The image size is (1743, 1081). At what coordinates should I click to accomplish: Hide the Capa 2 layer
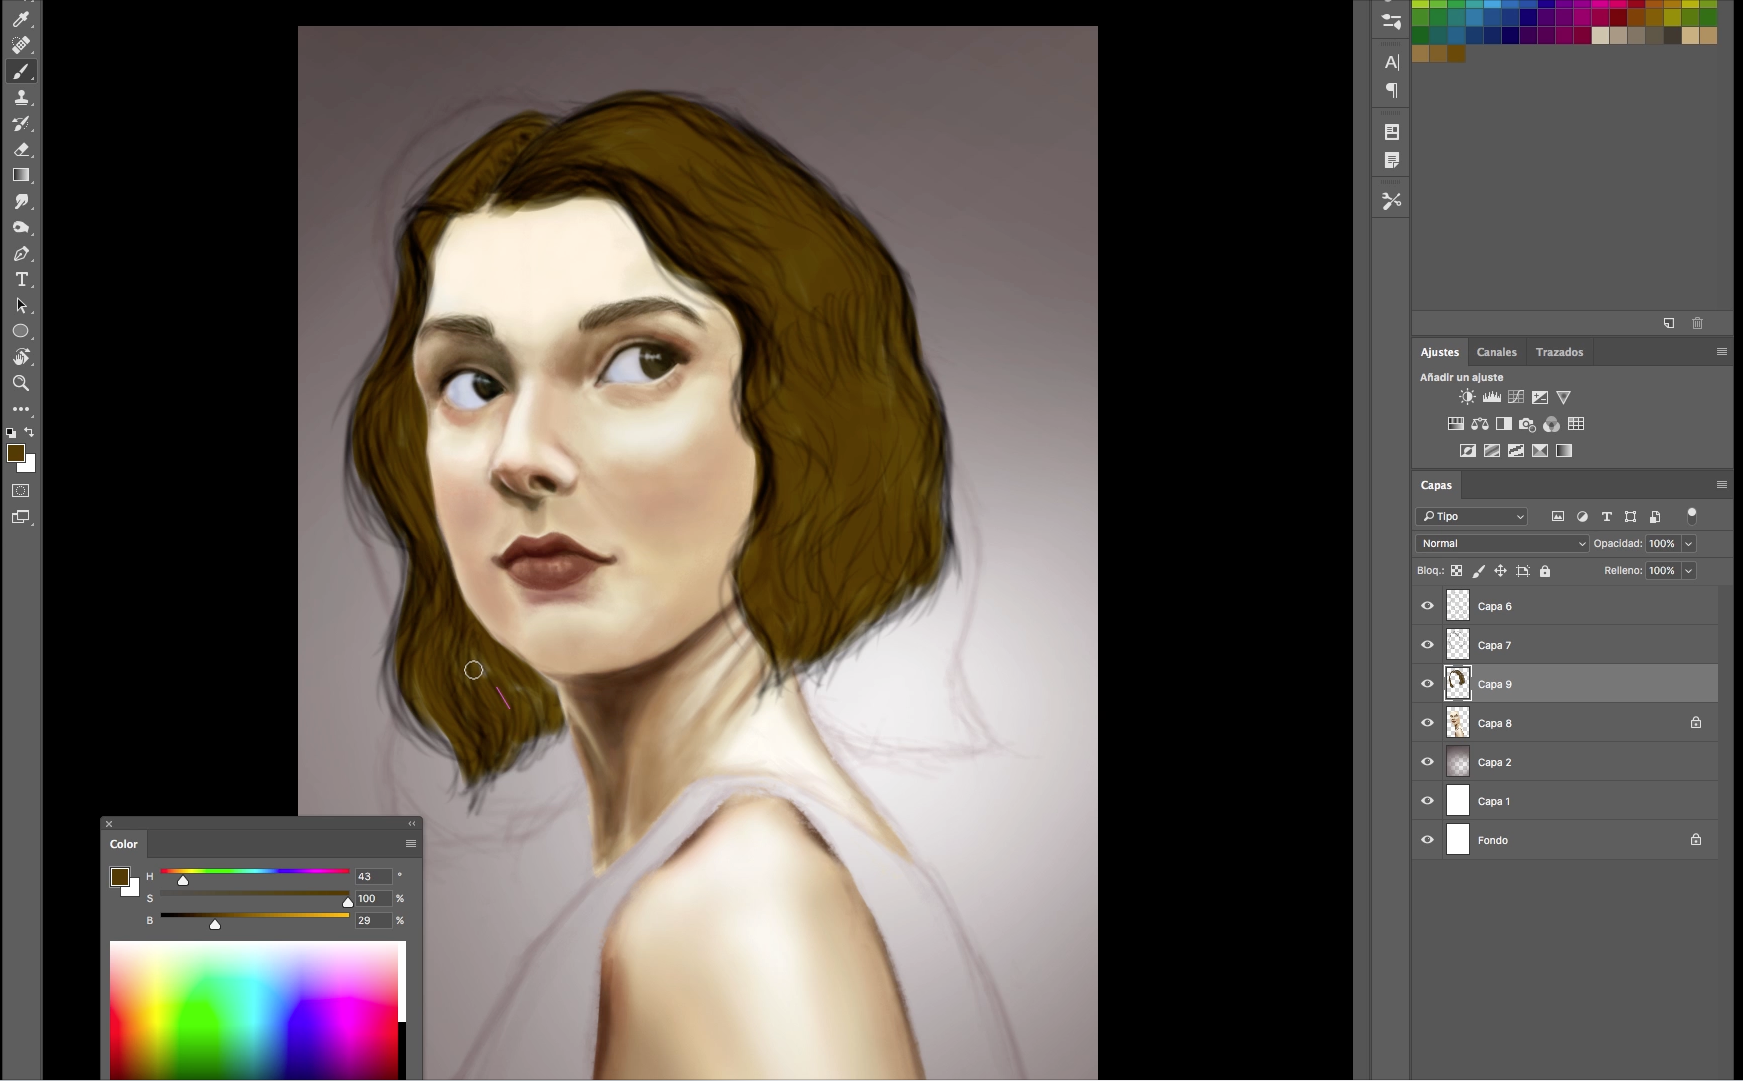point(1427,762)
